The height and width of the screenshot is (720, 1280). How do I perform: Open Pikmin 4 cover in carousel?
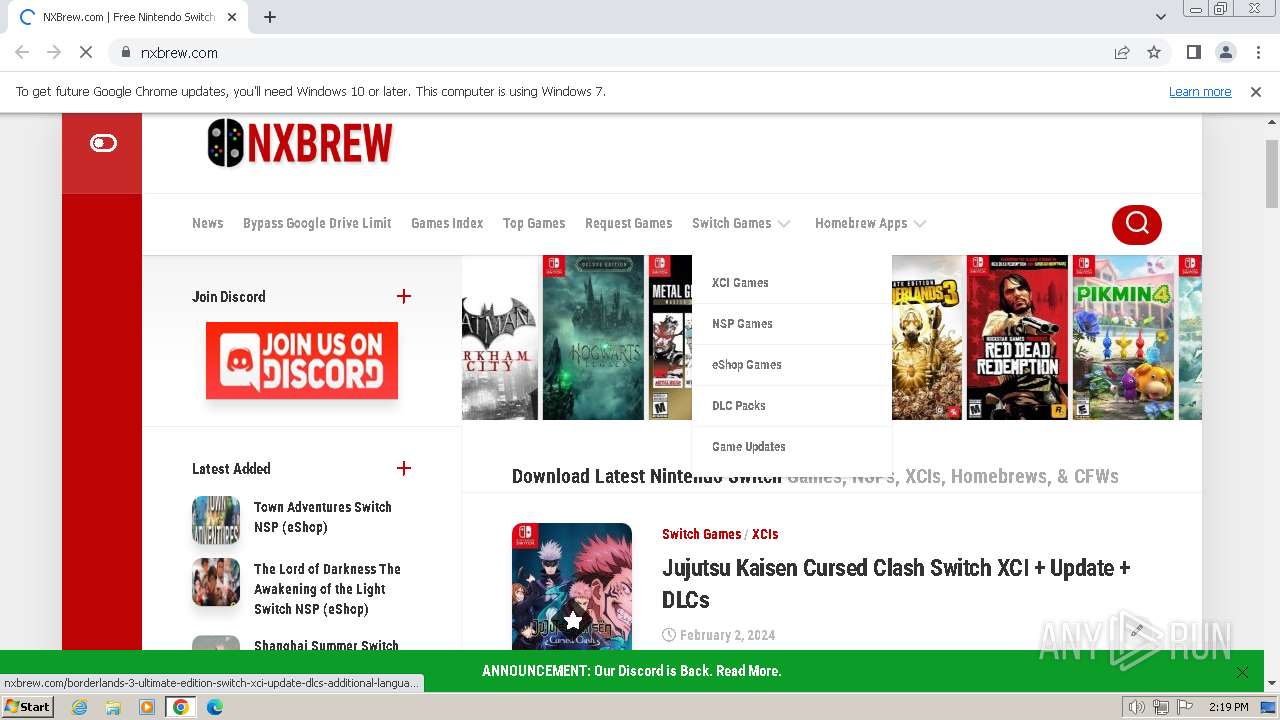pos(1123,337)
